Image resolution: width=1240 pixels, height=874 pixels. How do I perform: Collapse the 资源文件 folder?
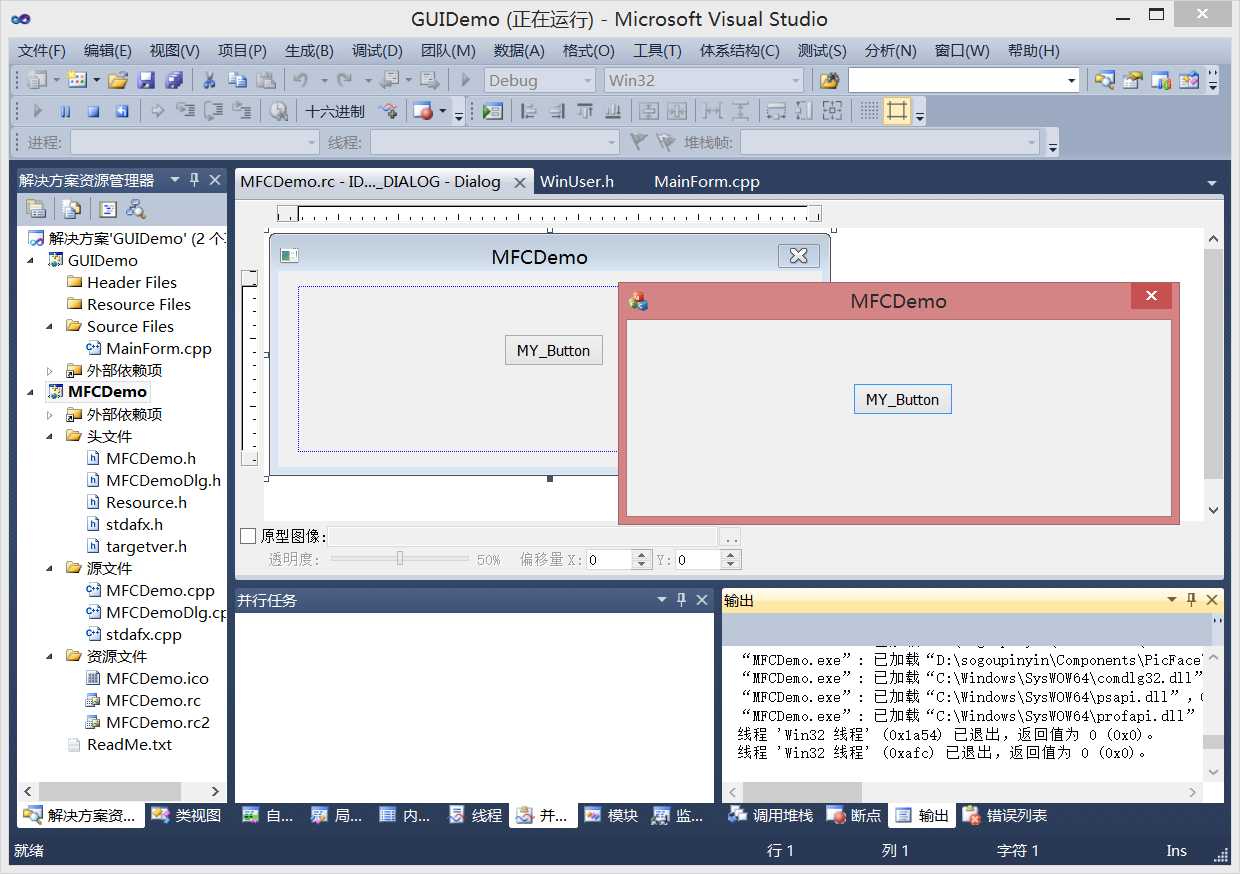coord(50,657)
